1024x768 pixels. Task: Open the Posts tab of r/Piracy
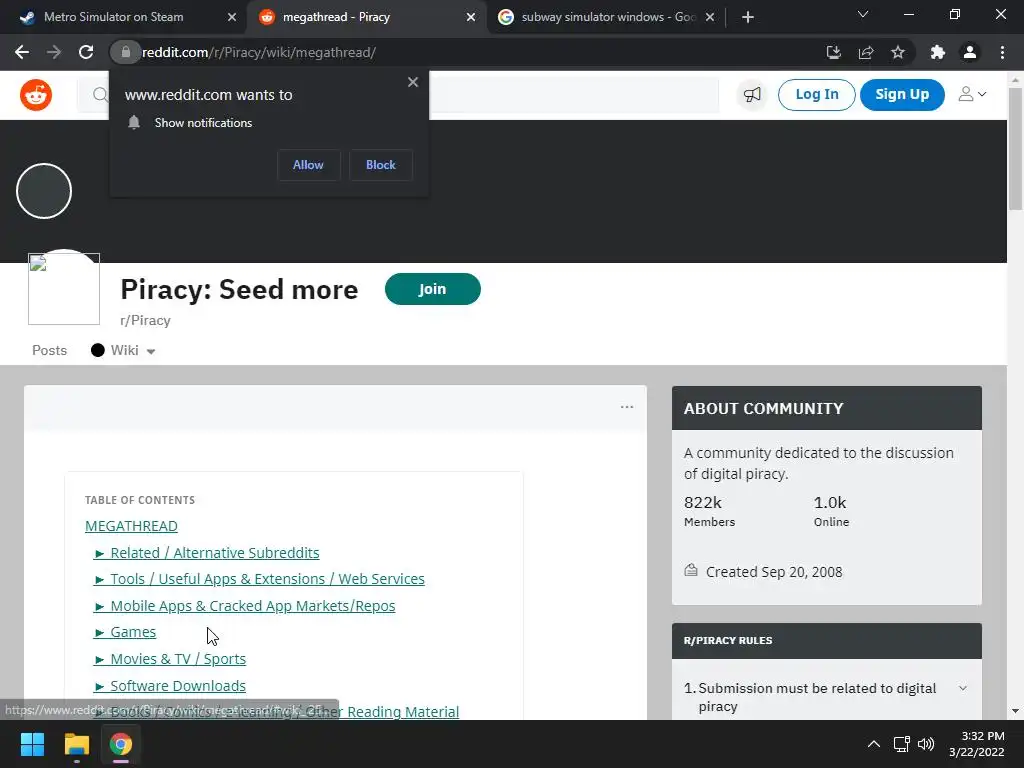tap(50, 350)
